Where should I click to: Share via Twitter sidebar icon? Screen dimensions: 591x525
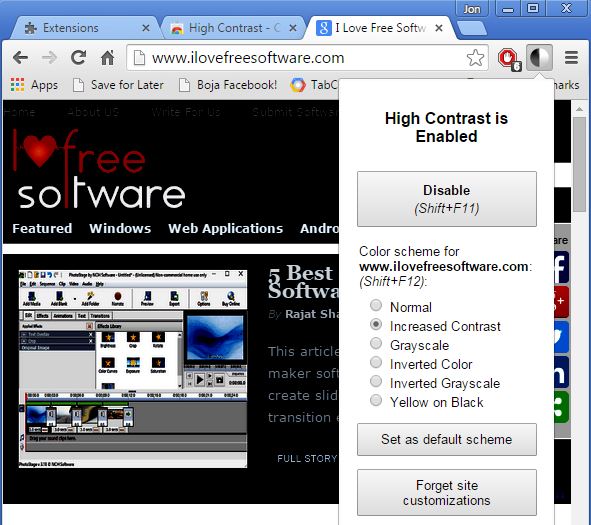[x=561, y=337]
